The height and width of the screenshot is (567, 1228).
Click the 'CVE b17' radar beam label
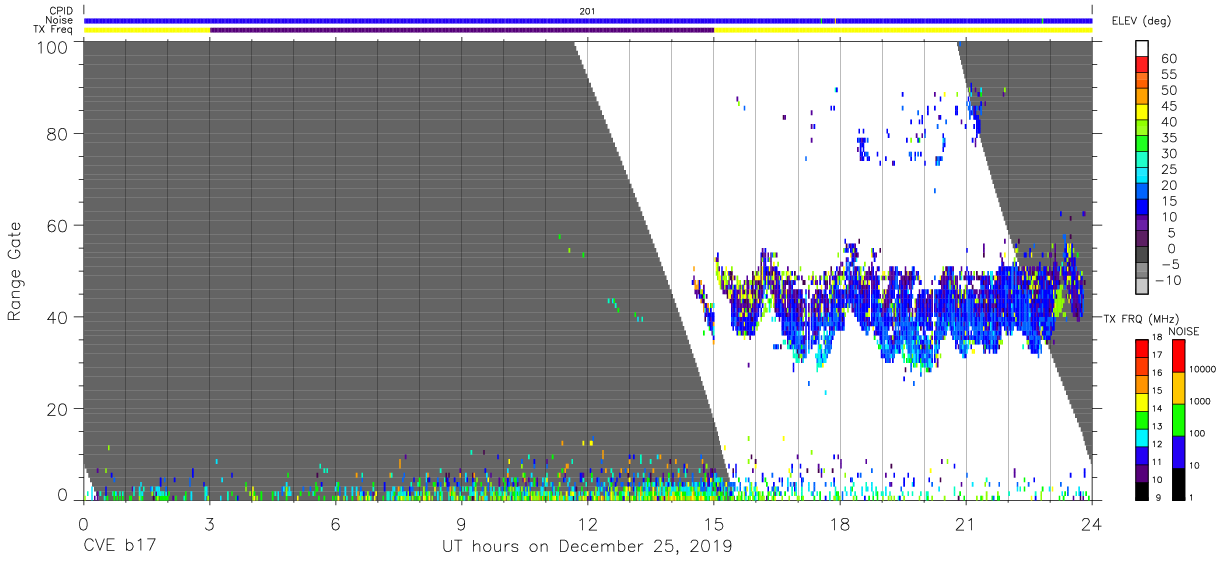tap(119, 547)
